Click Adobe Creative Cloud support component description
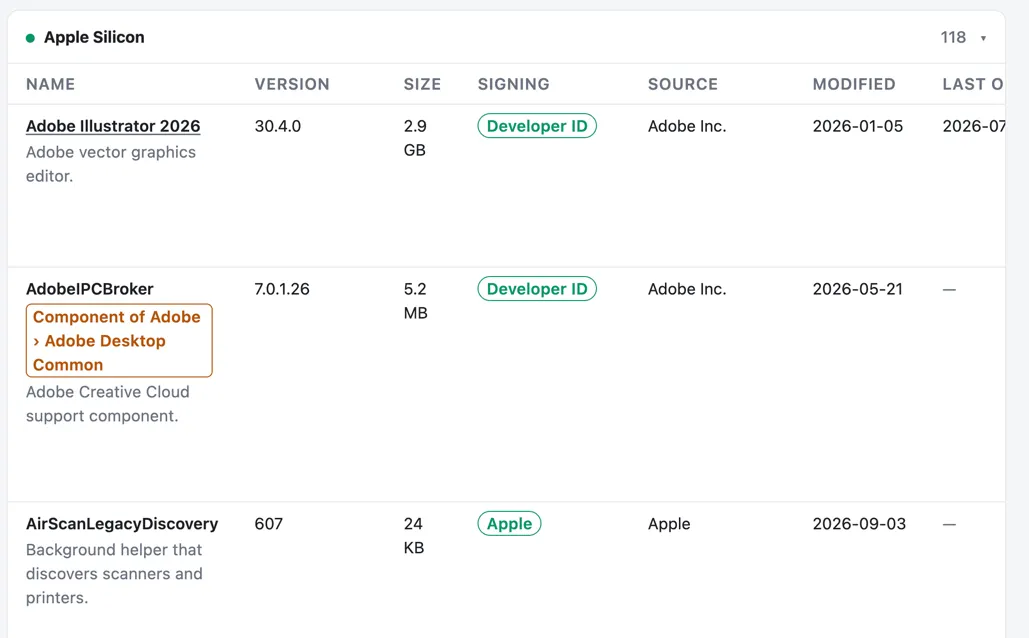This screenshot has width=1029, height=638. (108, 404)
